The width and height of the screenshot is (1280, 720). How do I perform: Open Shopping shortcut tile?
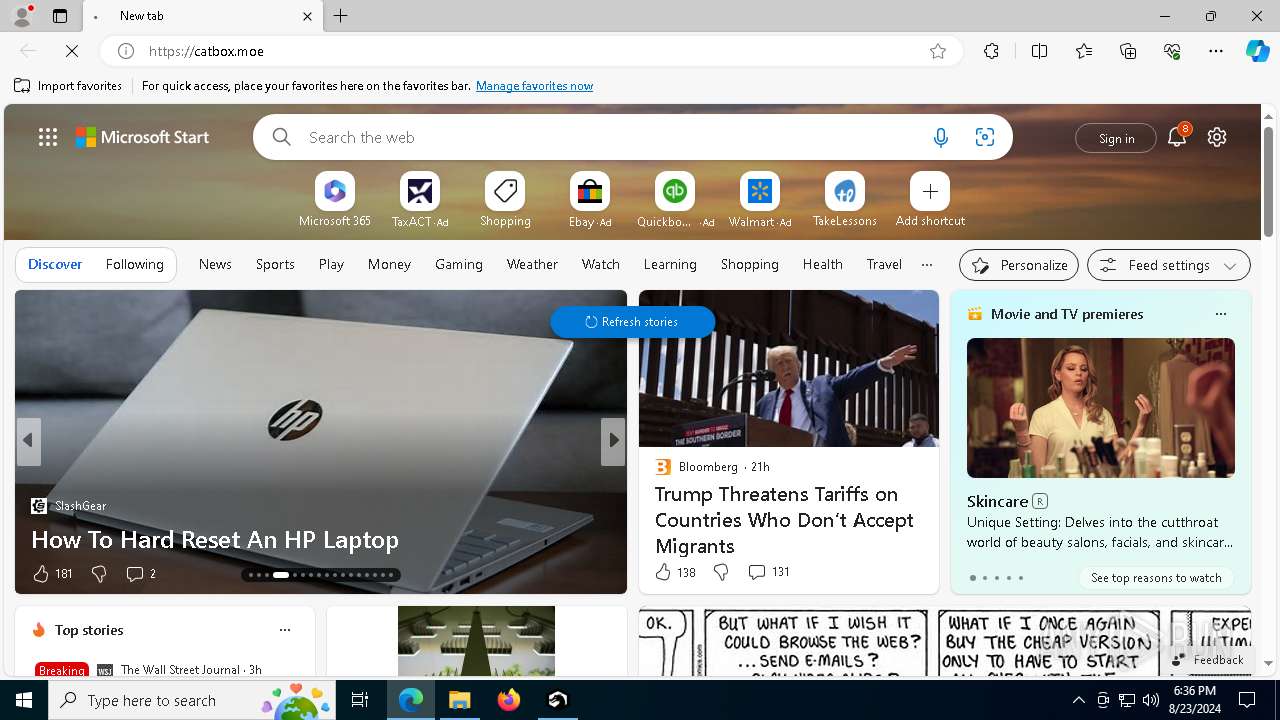click(505, 200)
